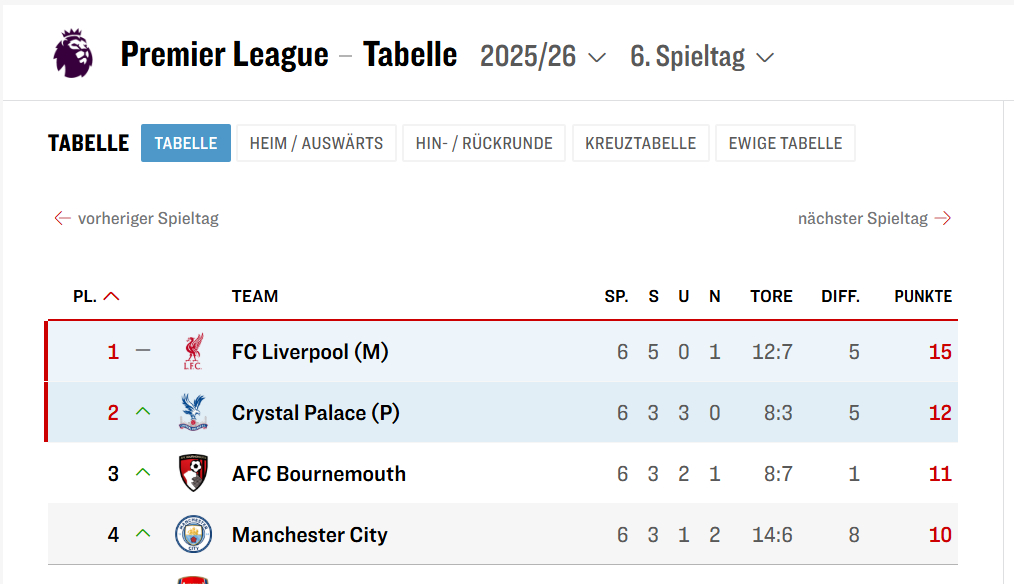Open the FC Liverpool (M) team link
1014x584 pixels.
click(x=310, y=352)
